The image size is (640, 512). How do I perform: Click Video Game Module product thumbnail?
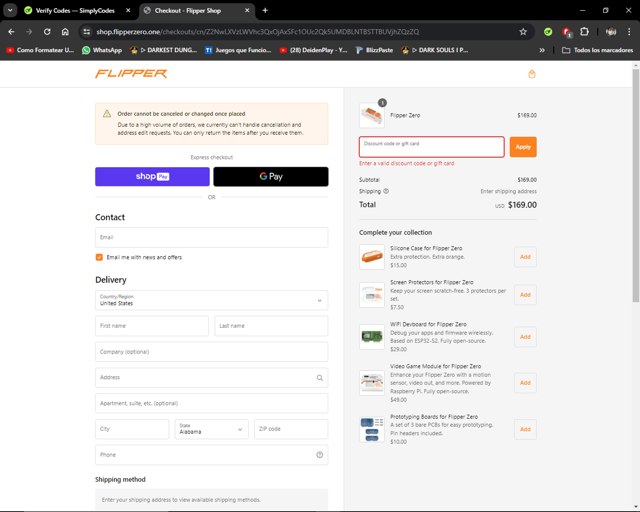pos(372,383)
